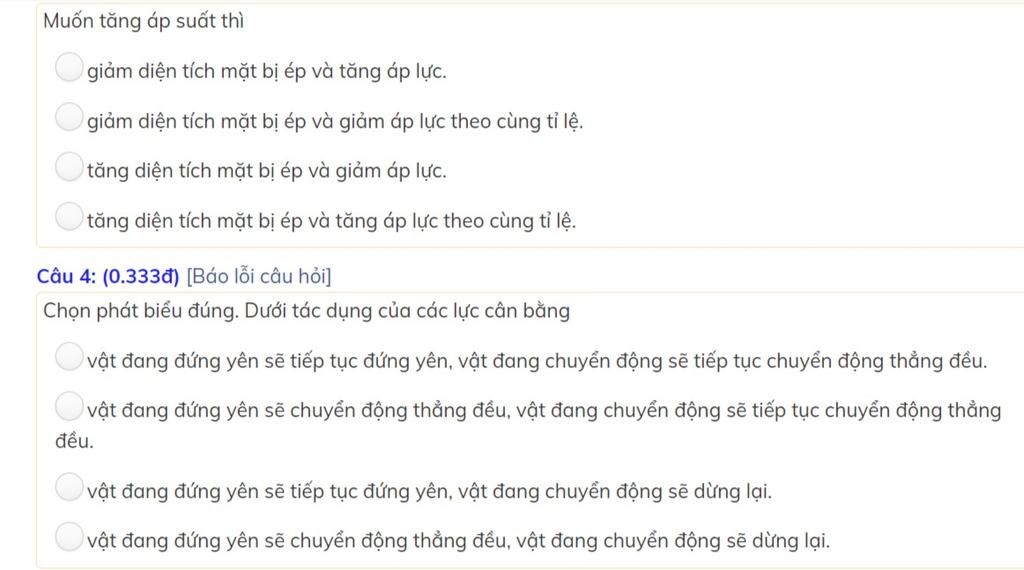
Task: Choose radio for 'tăng diện tích mặt bị ép và giảm áp lực'
Action: coord(69,166)
